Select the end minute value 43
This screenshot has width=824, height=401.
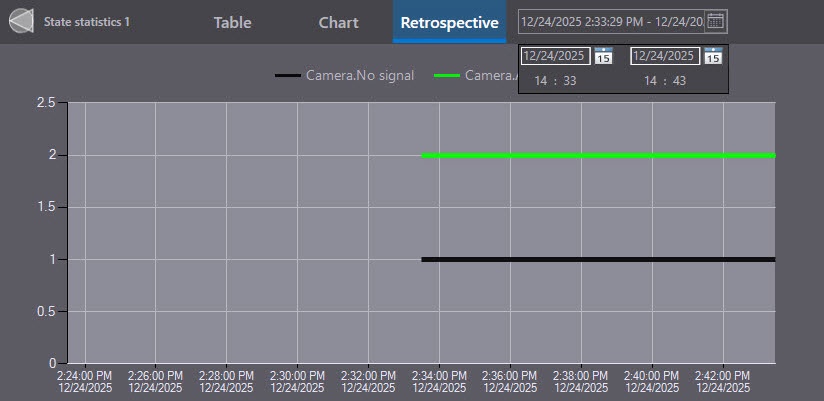[x=680, y=81]
